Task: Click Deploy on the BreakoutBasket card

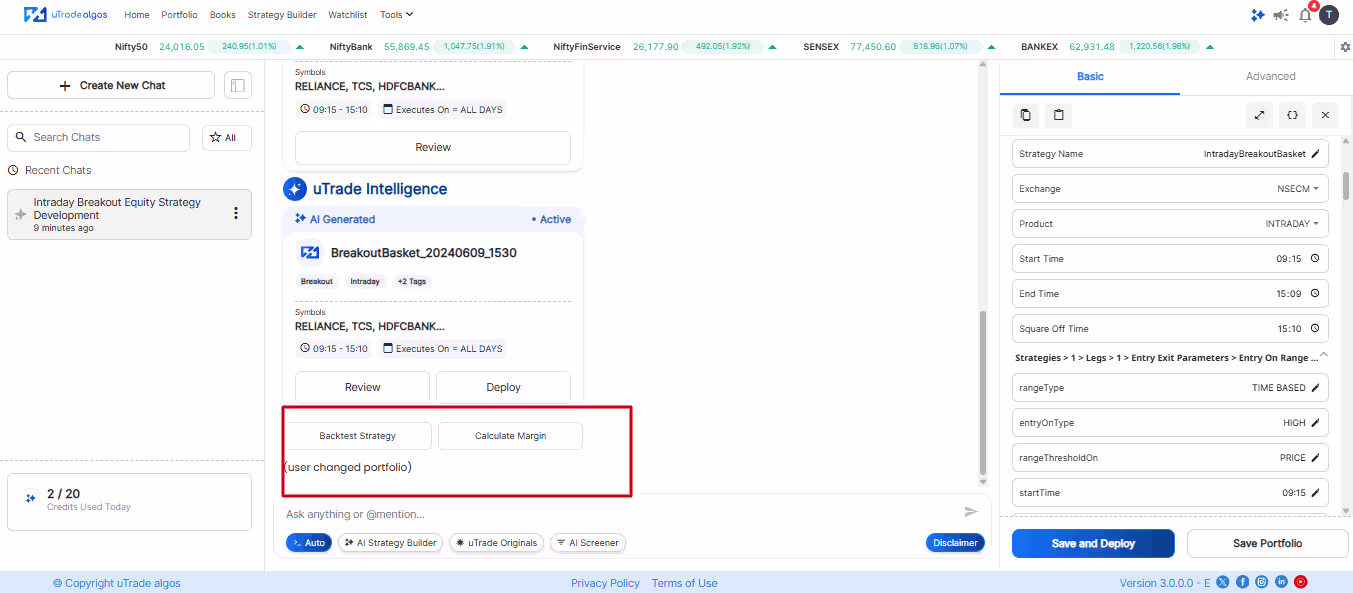Action: tap(503, 387)
